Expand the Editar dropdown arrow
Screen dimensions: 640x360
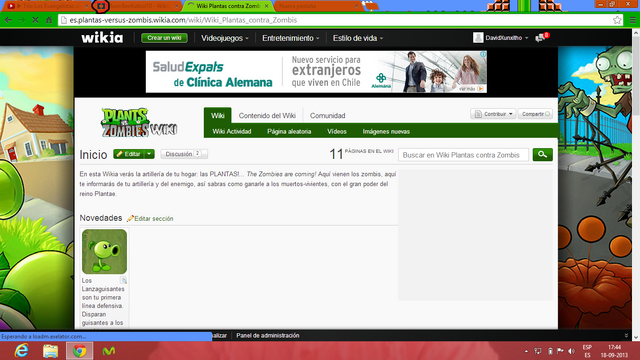[x=150, y=154]
